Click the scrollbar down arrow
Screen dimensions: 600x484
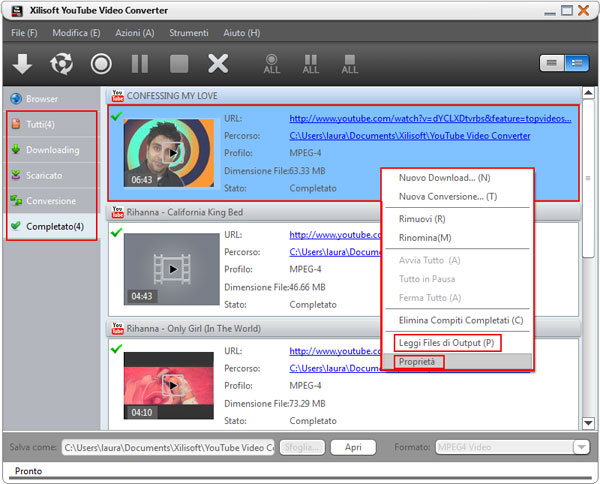click(x=588, y=423)
